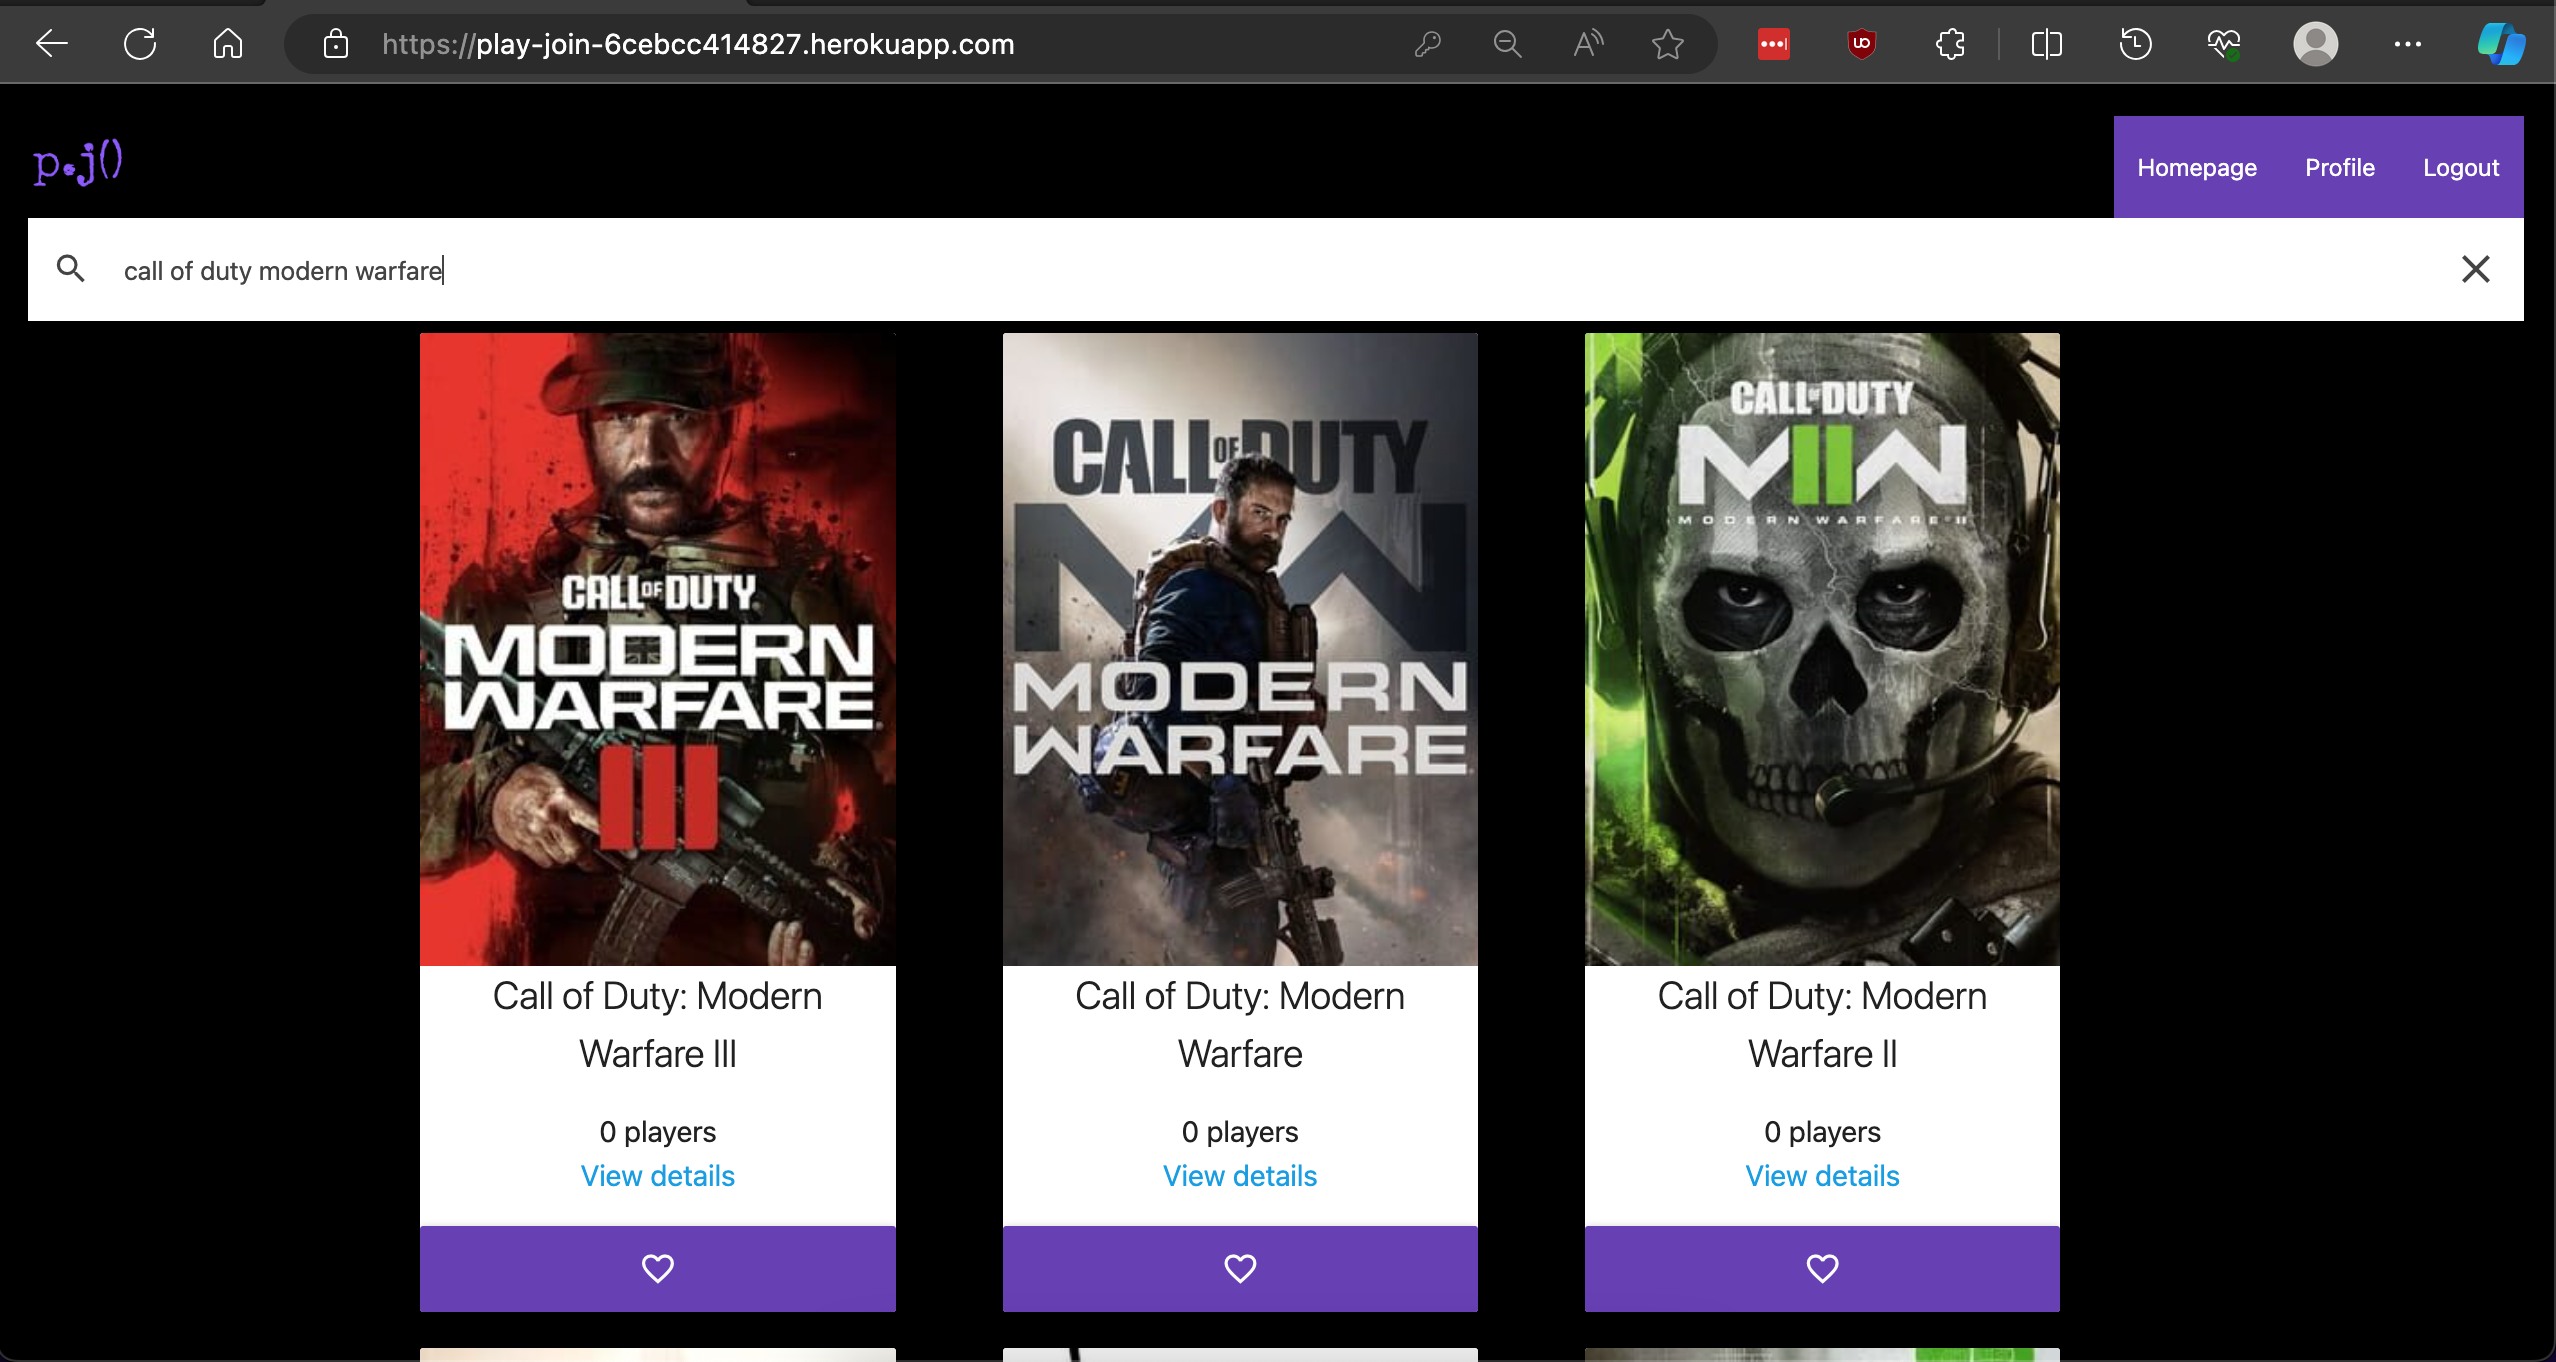Viewport: 2556px width, 1362px height.
Task: Click View details for Modern Warfare
Action: [x=1239, y=1174]
